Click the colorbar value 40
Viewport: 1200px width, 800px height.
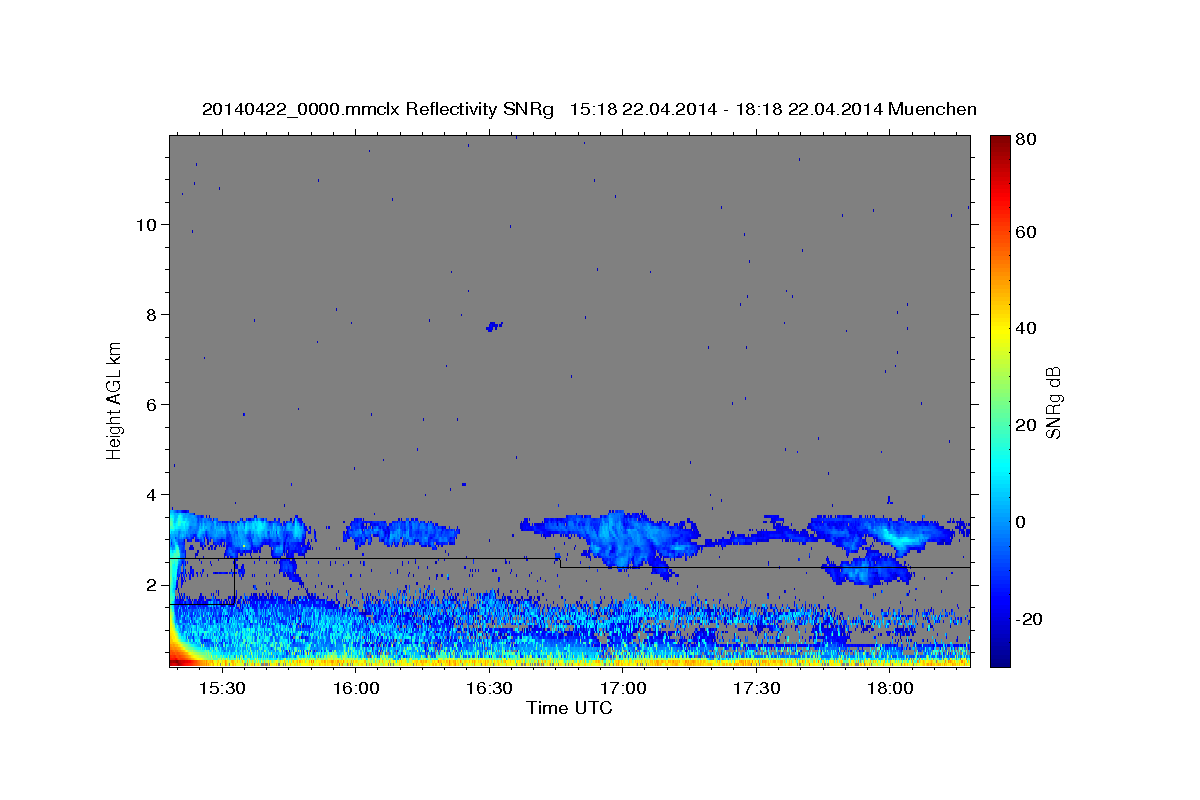pyautogui.click(x=1025, y=328)
